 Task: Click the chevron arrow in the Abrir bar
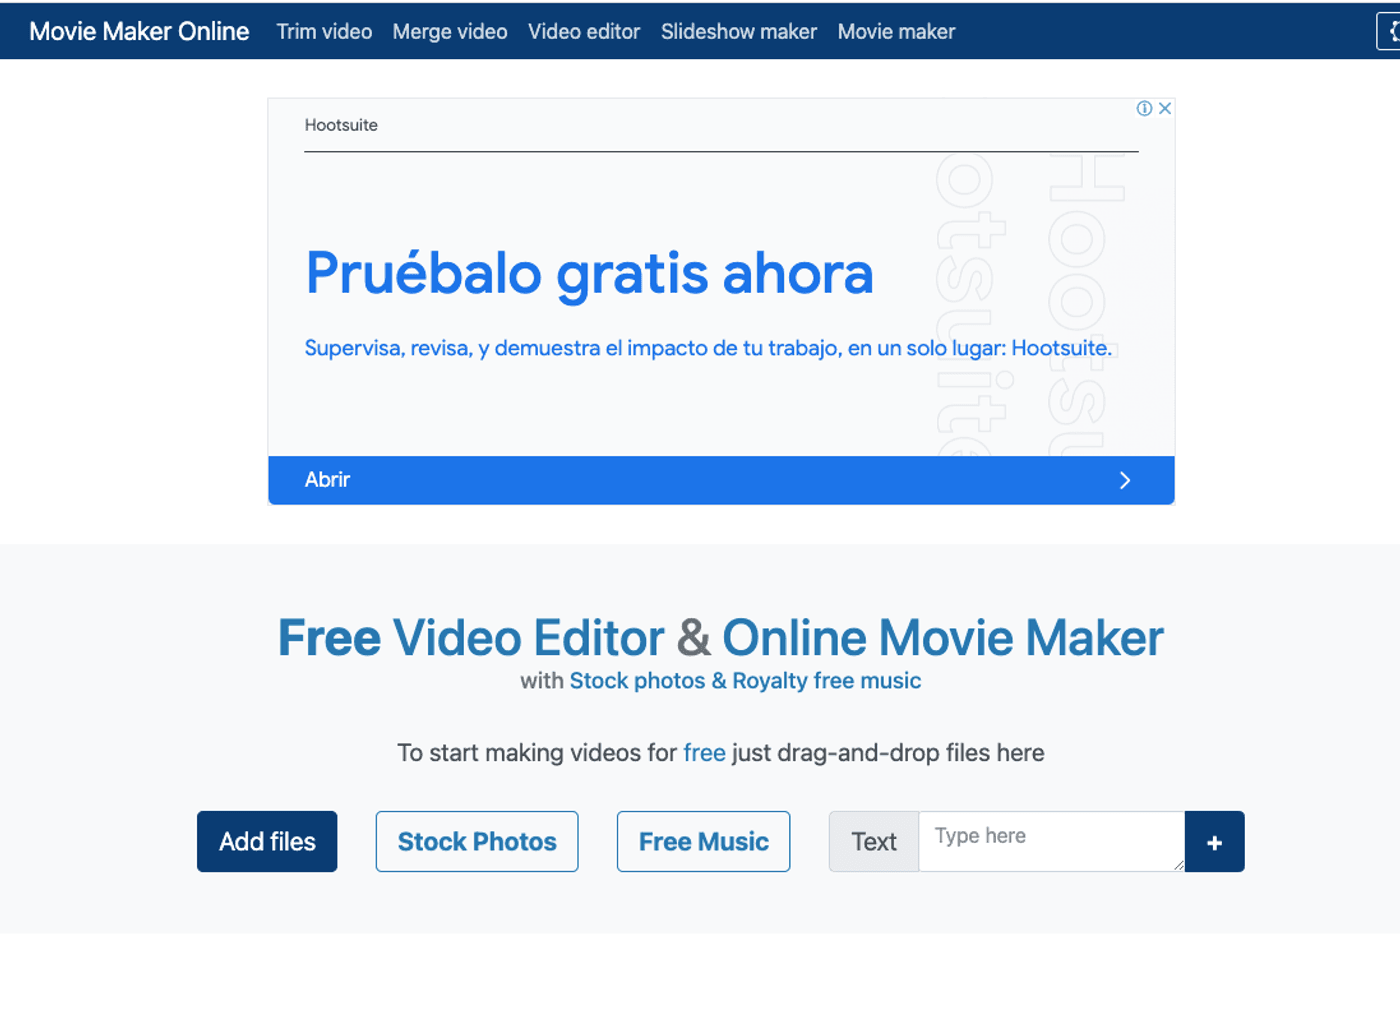[x=1124, y=480]
